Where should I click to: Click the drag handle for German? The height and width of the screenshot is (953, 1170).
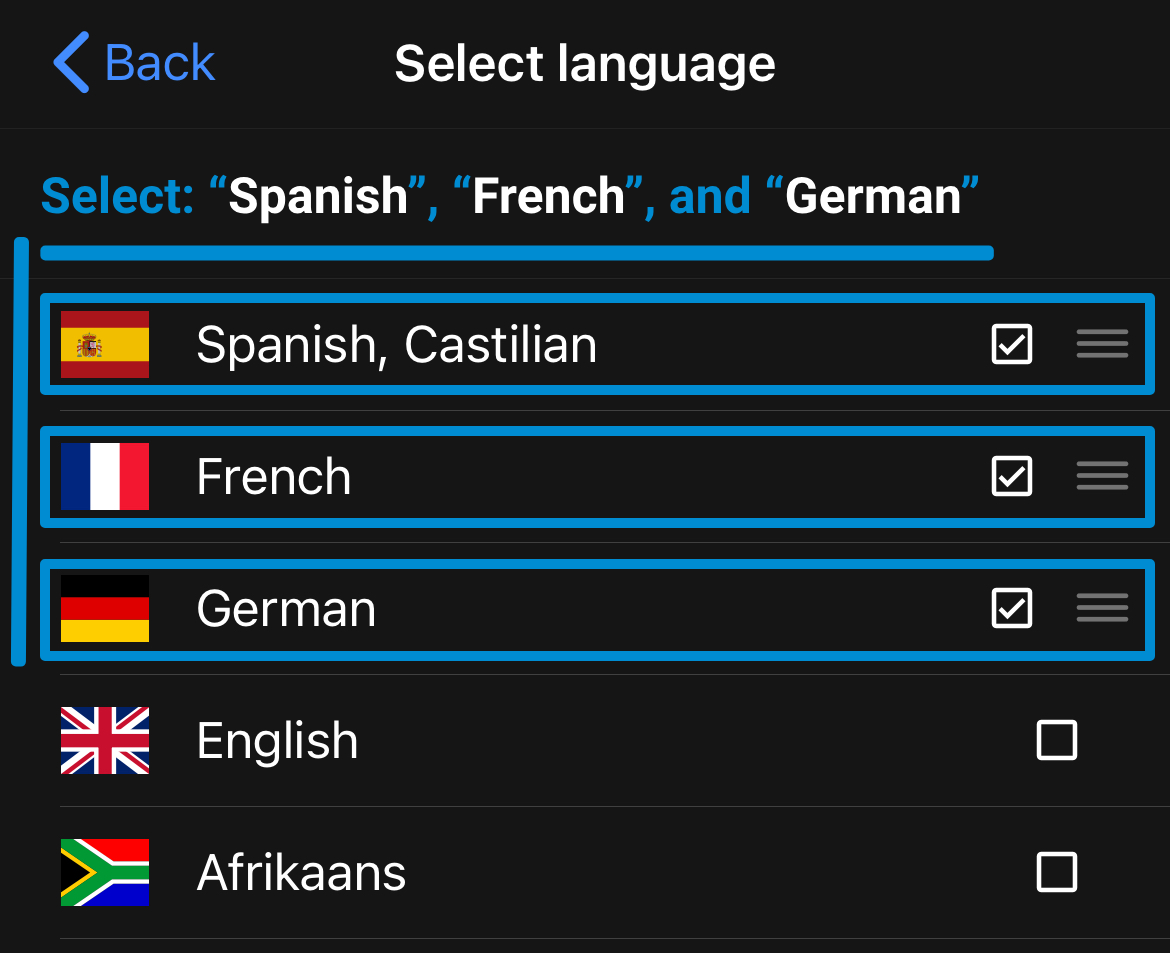tap(1101, 608)
